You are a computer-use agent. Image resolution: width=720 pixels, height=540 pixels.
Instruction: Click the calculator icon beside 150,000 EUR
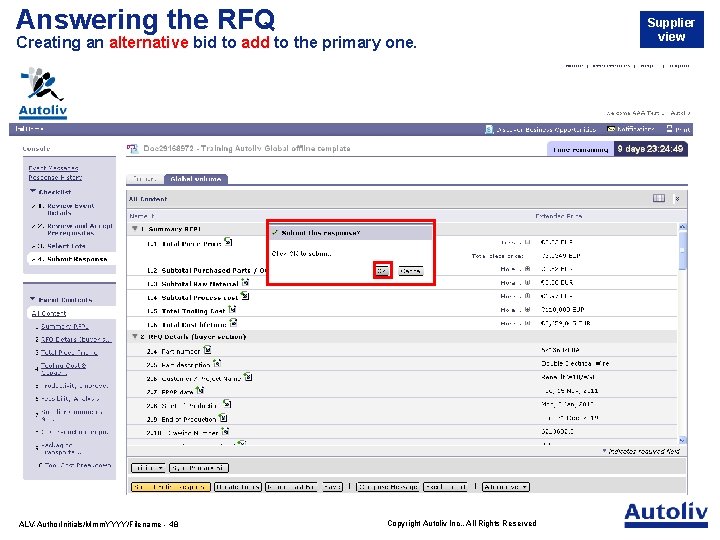click(527, 309)
